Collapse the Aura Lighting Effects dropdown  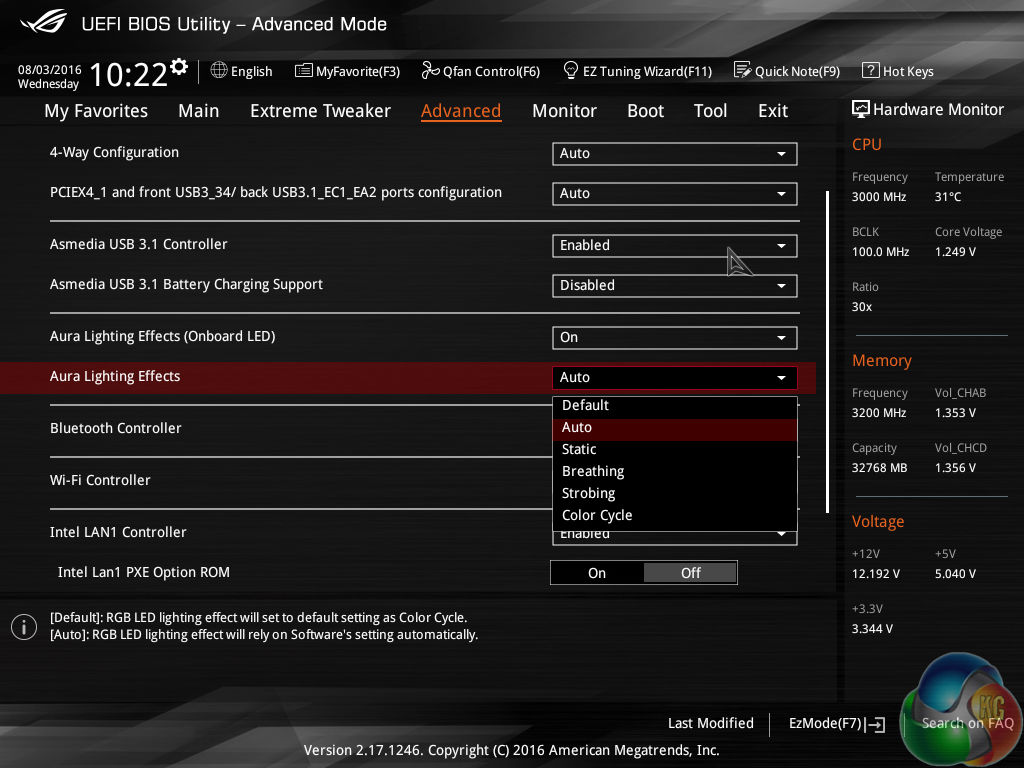click(x=675, y=377)
